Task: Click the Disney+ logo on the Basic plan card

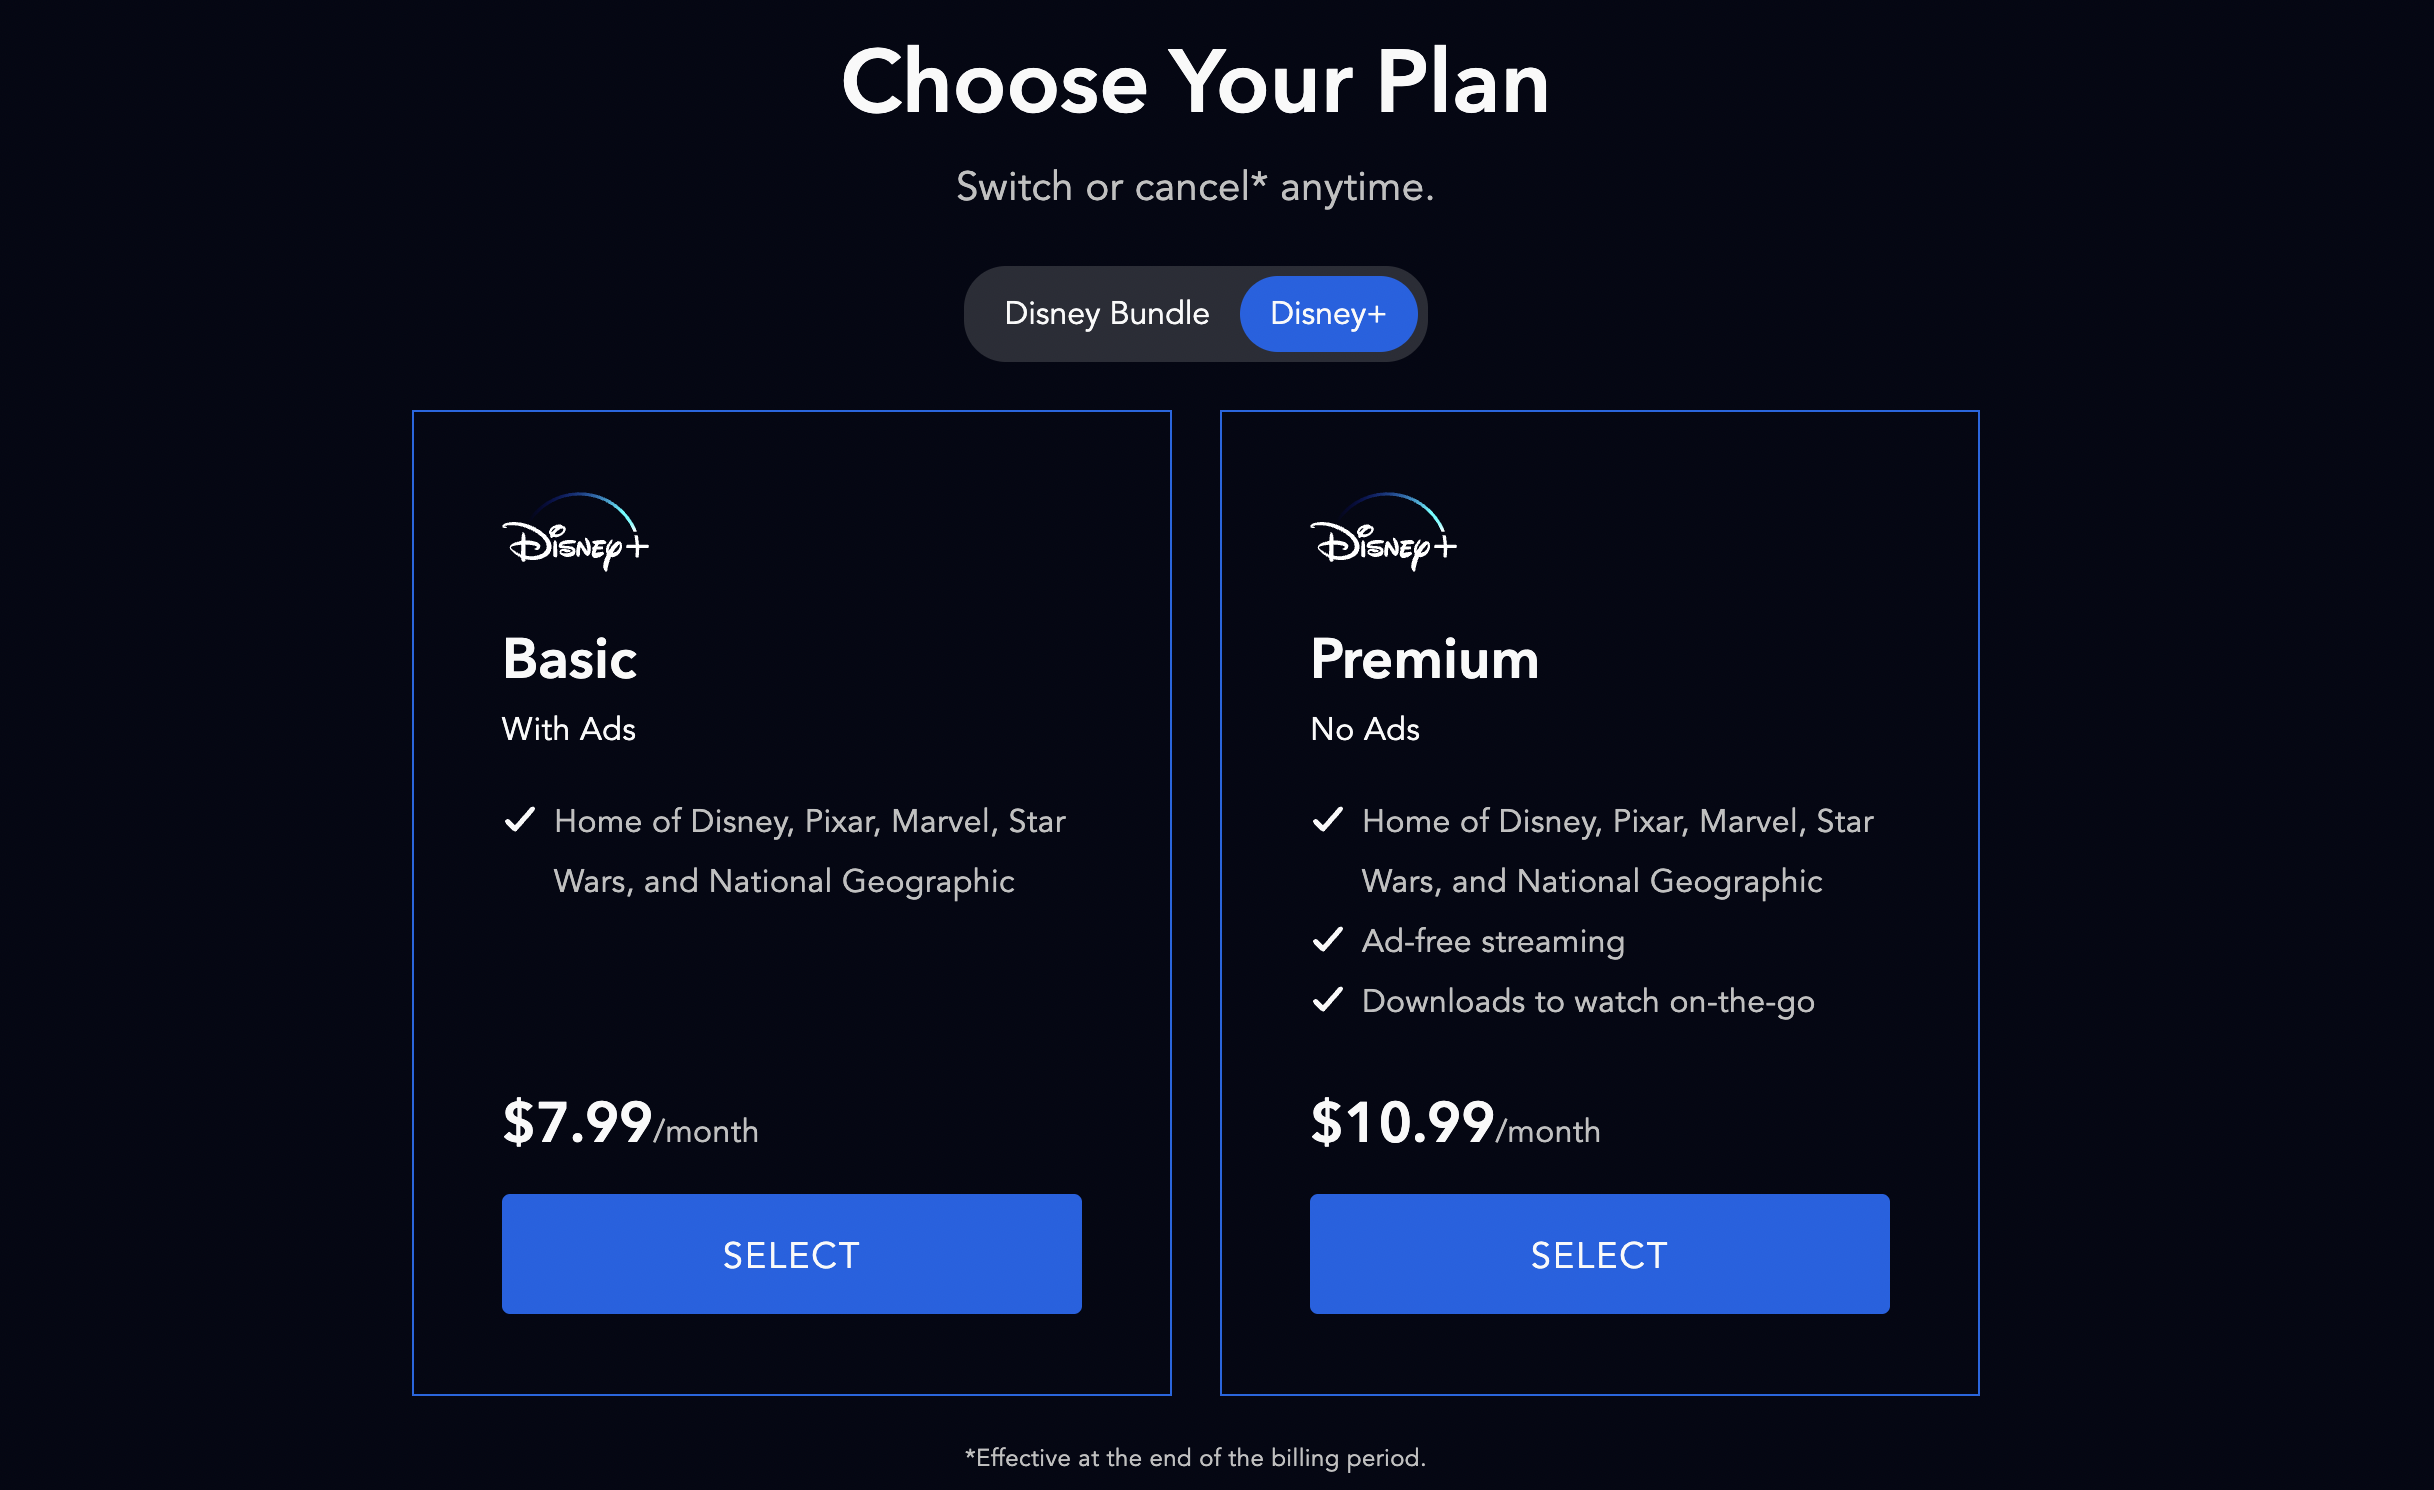Action: click(576, 540)
